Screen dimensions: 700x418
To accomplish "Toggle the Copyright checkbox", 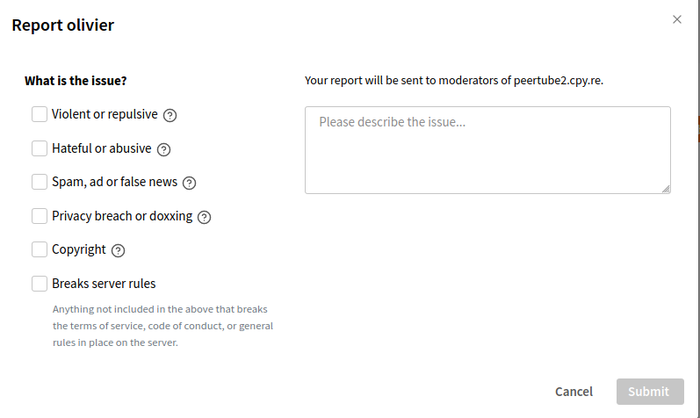I will coord(39,250).
